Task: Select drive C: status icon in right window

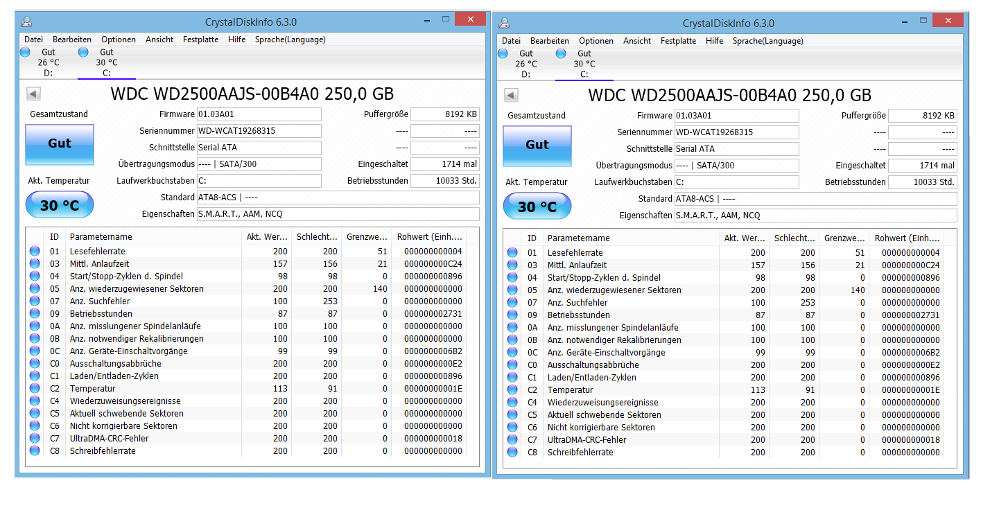Action: [x=561, y=54]
